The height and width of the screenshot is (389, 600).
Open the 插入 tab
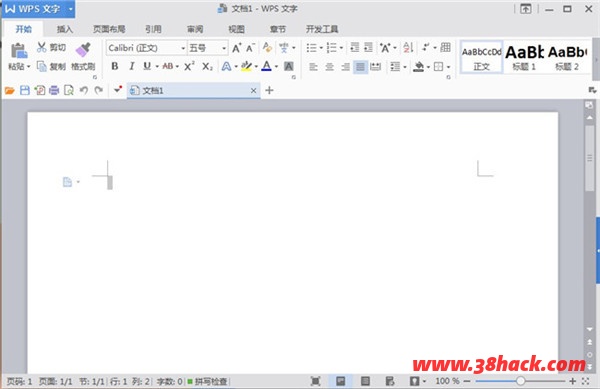65,29
